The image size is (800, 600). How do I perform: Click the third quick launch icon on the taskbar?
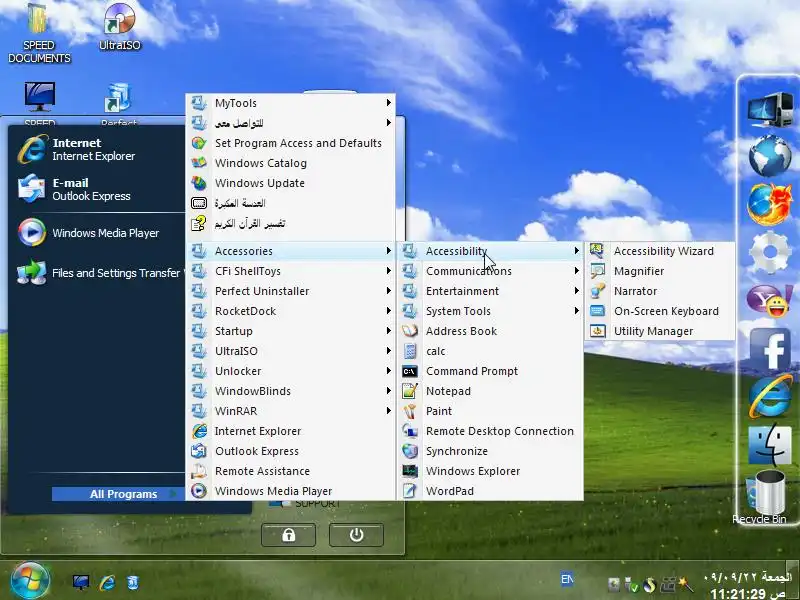click(132, 582)
